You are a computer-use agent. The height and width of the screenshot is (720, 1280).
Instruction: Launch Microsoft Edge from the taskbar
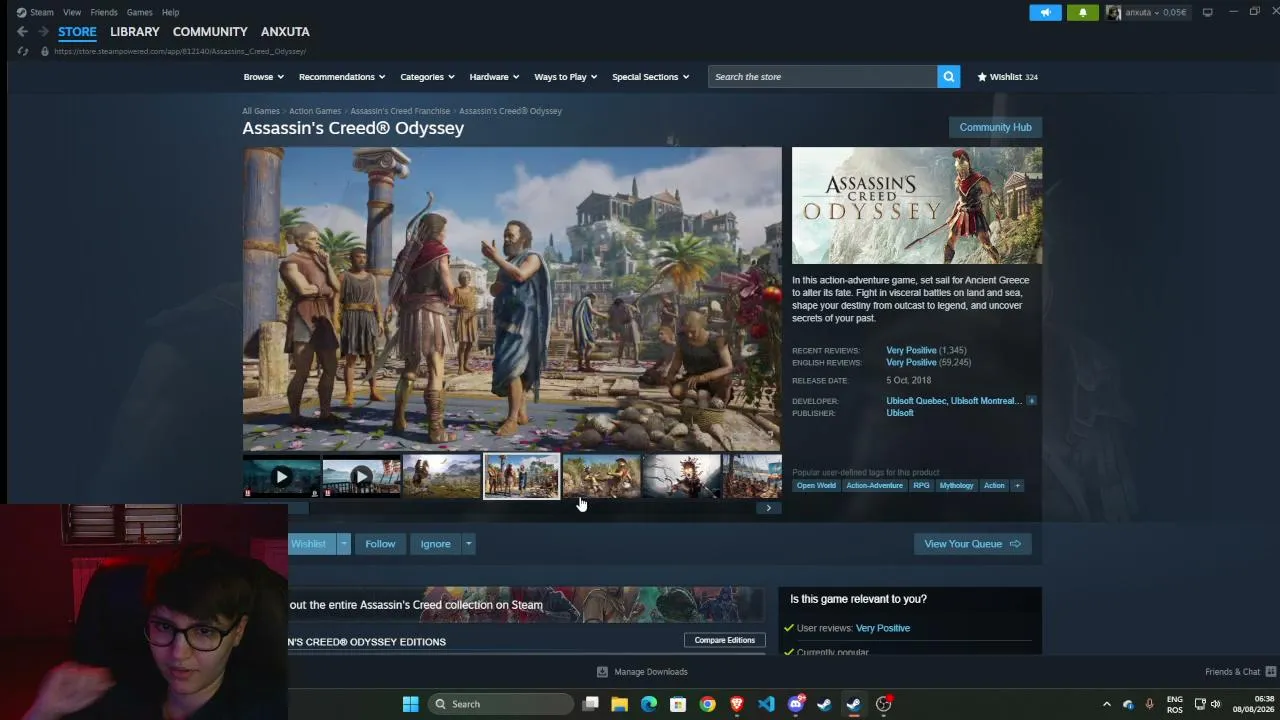tap(648, 704)
